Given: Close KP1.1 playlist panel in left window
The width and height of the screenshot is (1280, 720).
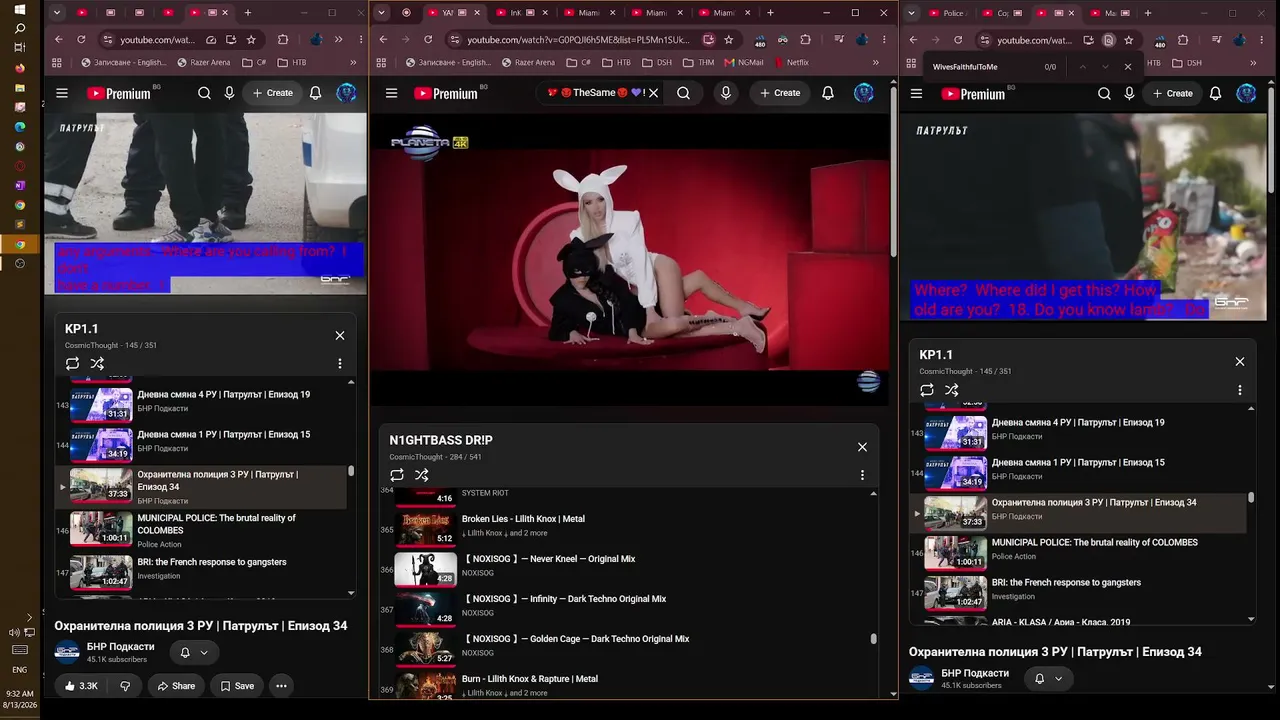Looking at the screenshot, I should 340,336.
